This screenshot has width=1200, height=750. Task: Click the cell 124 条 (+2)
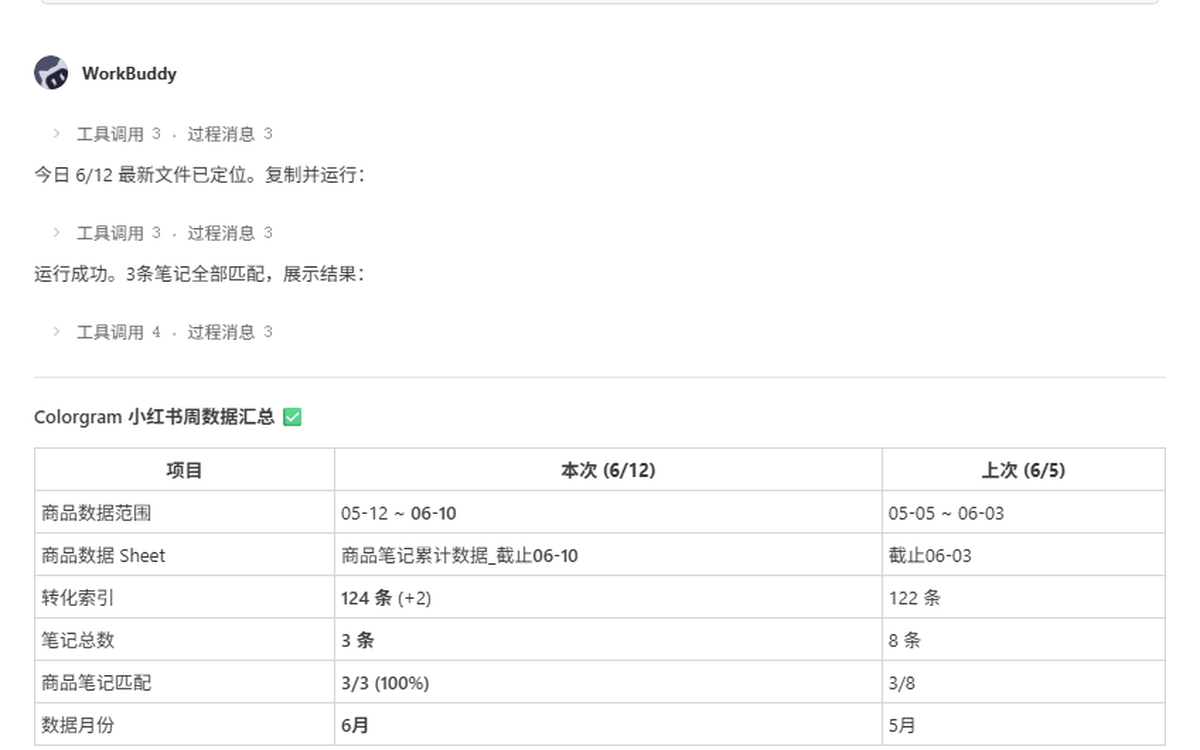608,598
